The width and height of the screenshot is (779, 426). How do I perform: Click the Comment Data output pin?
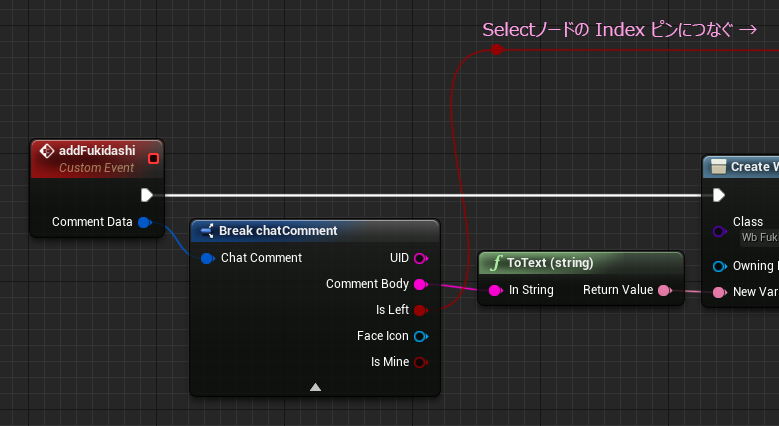(145, 222)
